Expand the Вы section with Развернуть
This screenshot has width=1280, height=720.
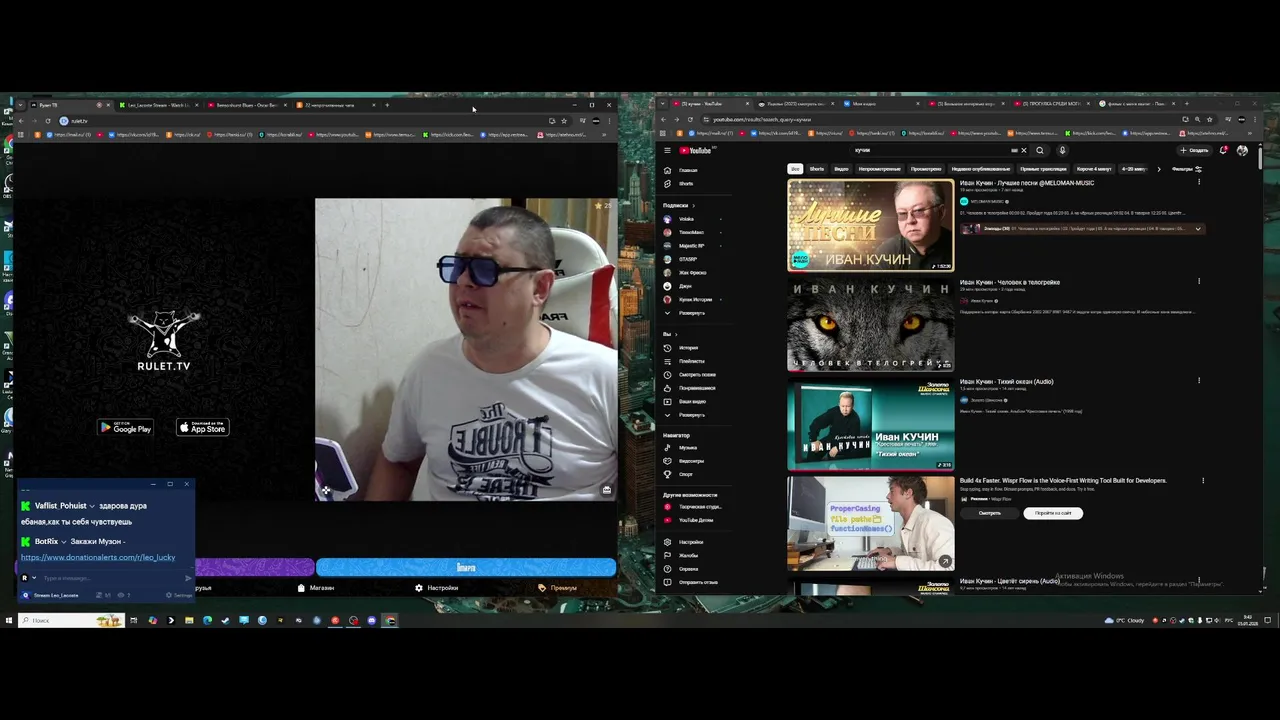(690, 415)
